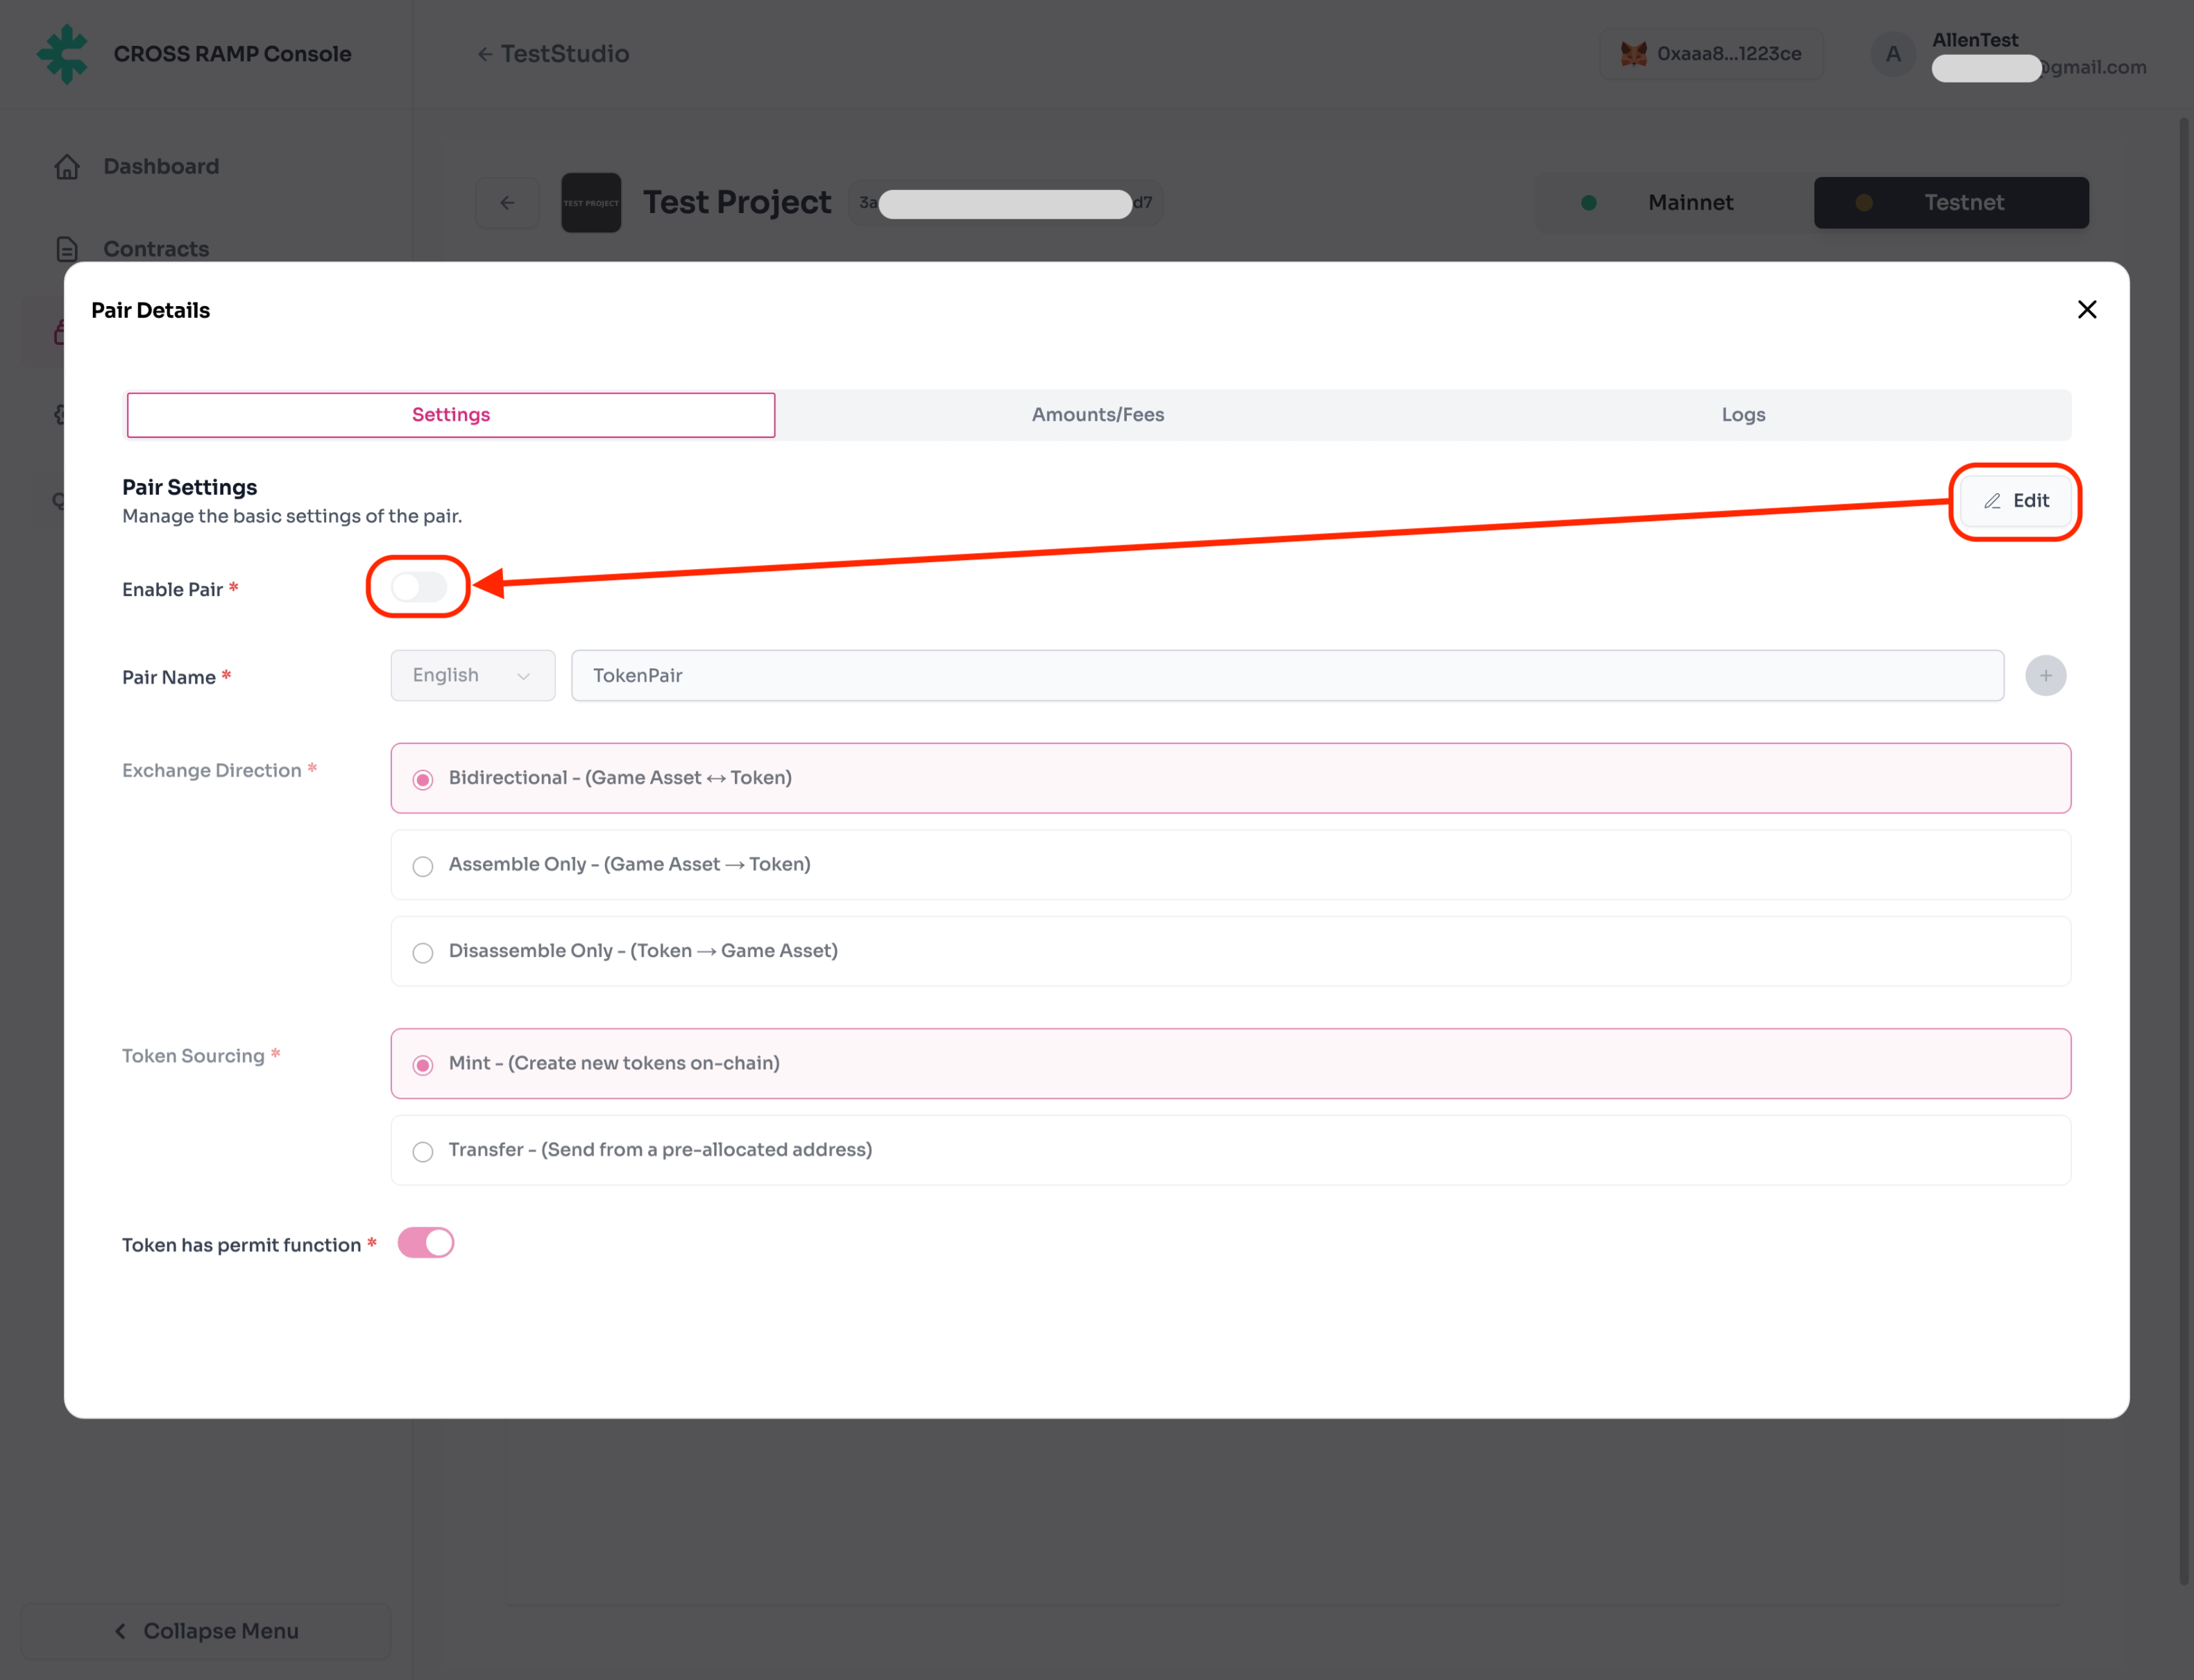Open the English language dropdown
The height and width of the screenshot is (1680, 2194).
472,676
